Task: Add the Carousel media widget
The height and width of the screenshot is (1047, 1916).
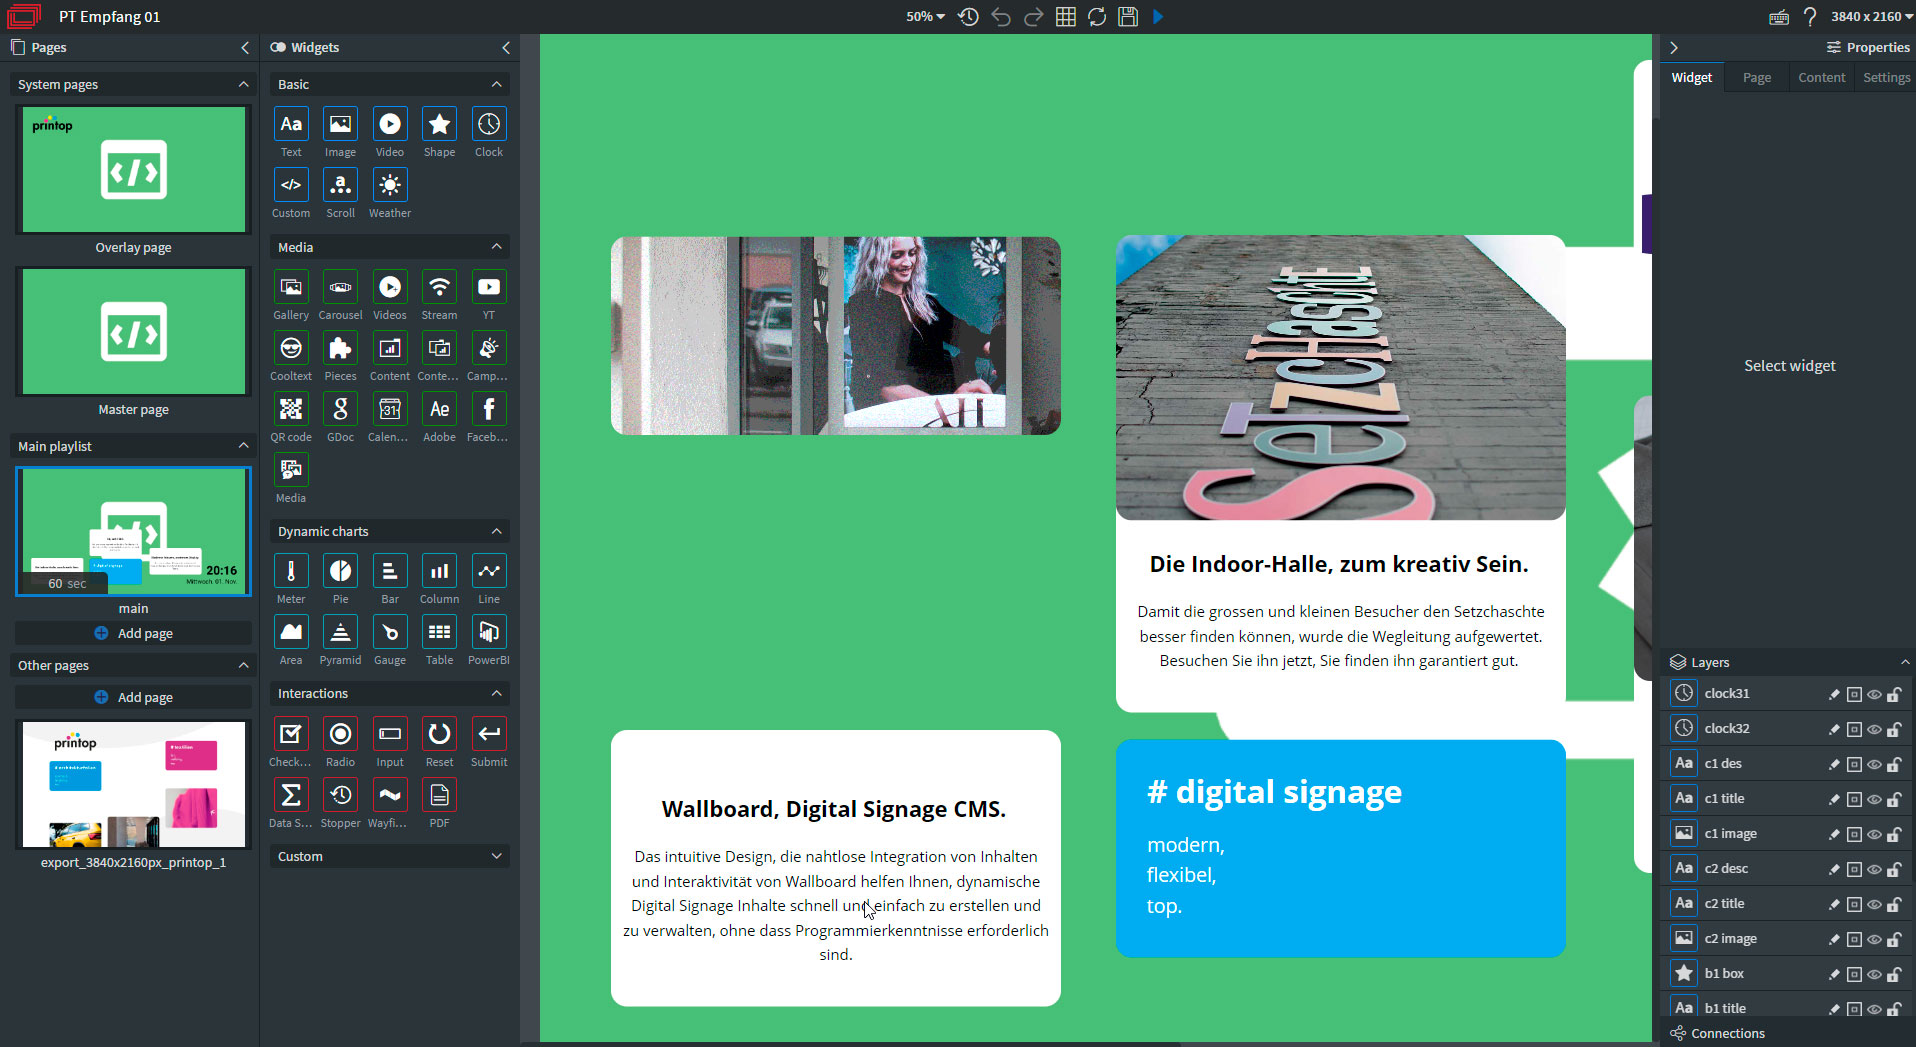Action: (340, 288)
